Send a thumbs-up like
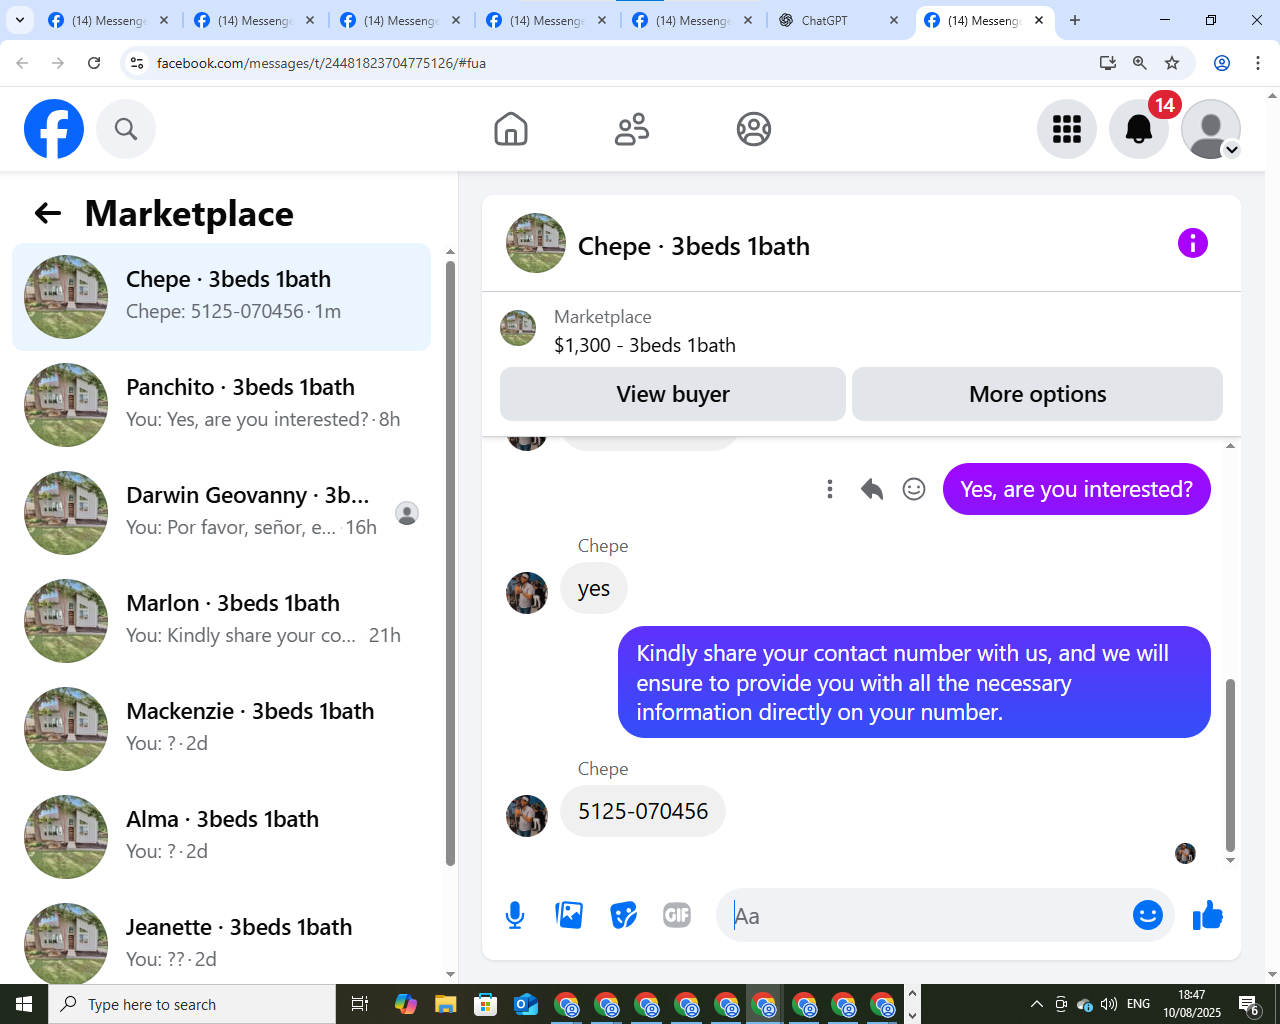 [x=1208, y=915]
